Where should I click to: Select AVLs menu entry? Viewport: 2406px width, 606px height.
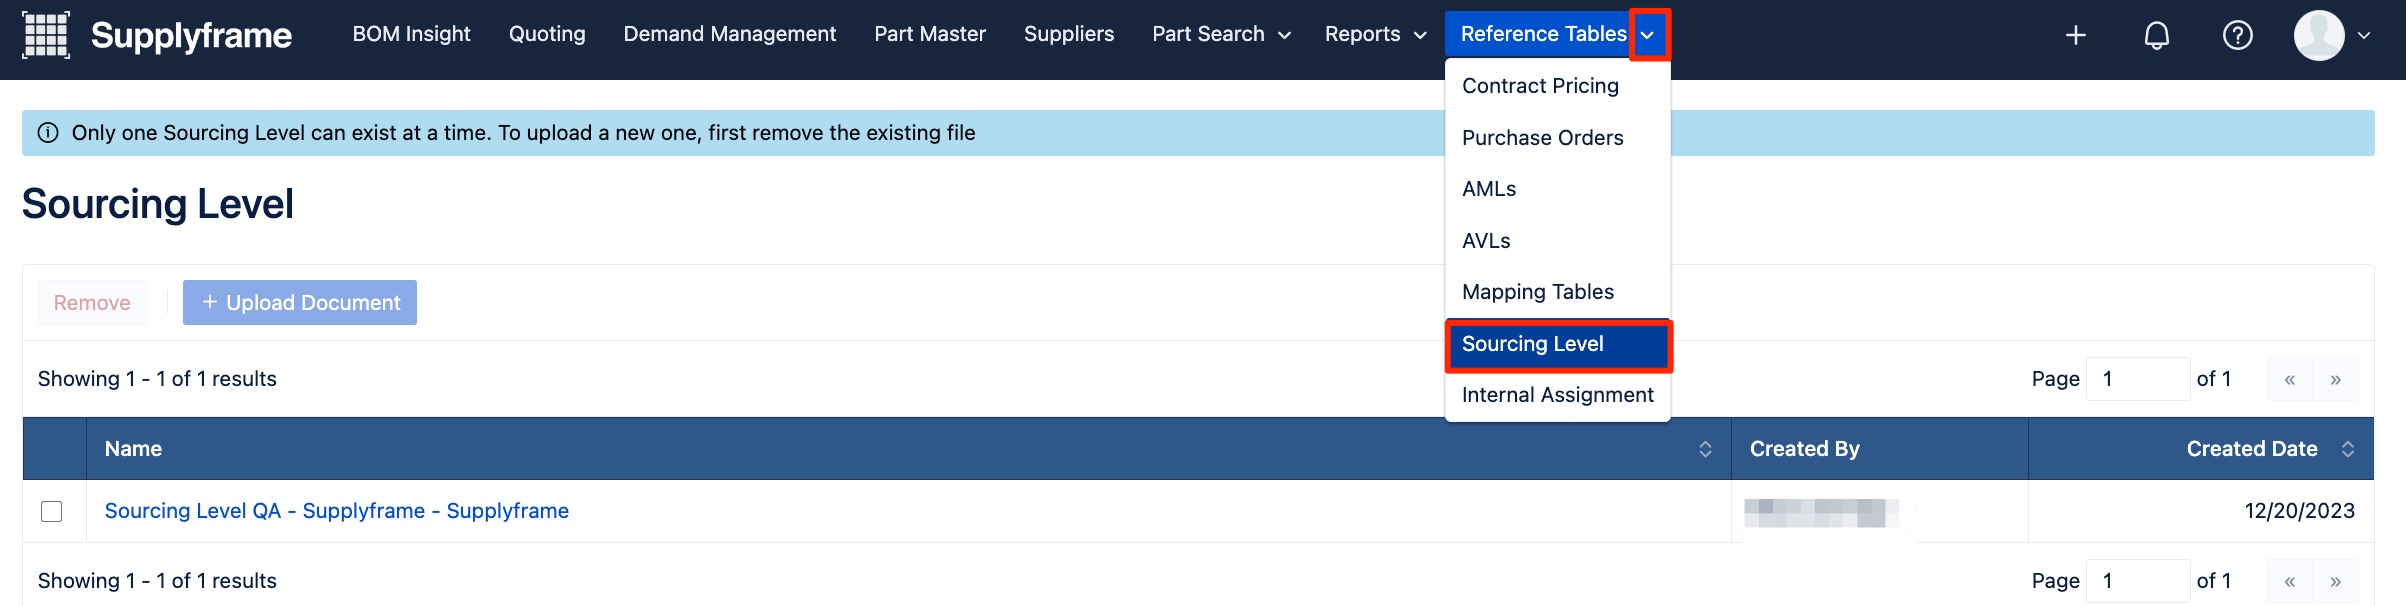click(1558, 241)
